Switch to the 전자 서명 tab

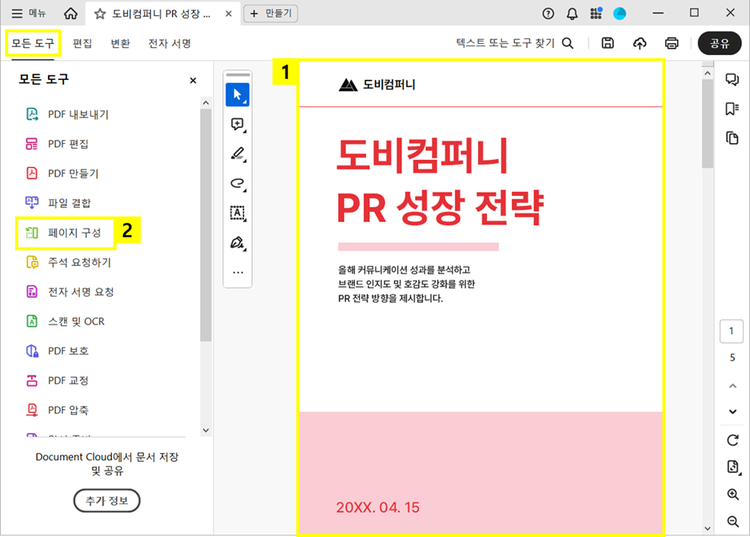(170, 44)
